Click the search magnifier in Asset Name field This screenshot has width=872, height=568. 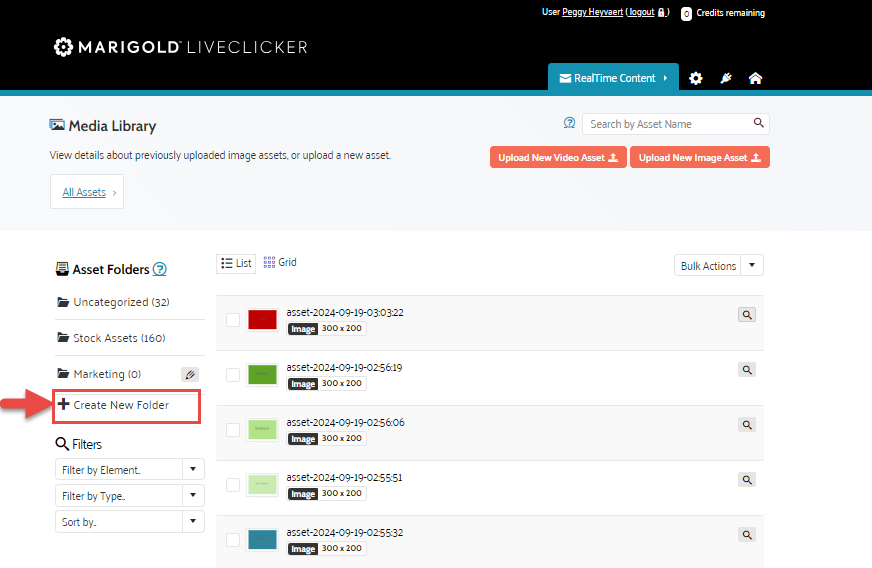[x=759, y=123]
